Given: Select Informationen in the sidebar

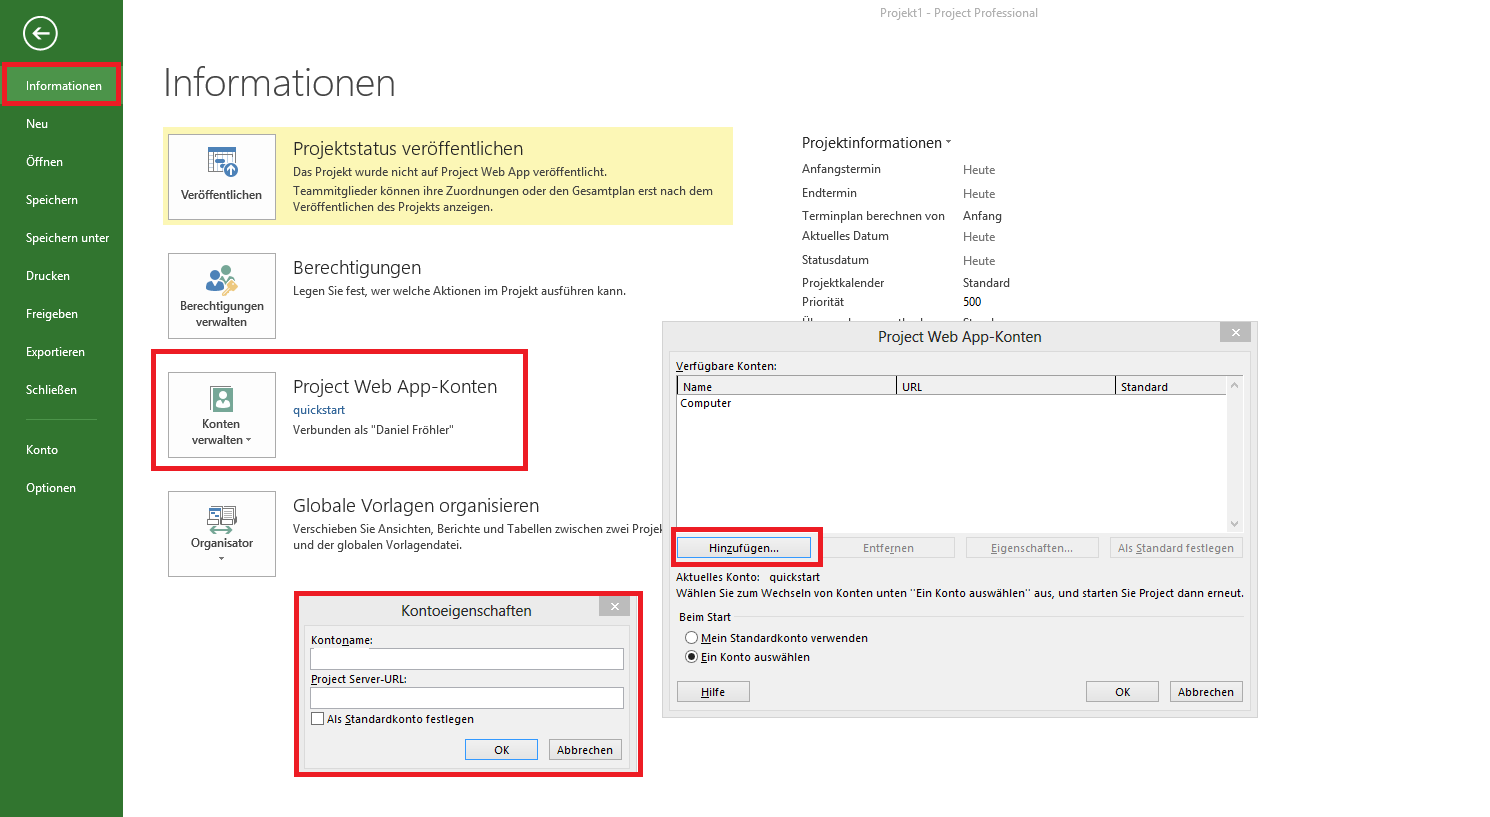Looking at the screenshot, I should (62, 86).
